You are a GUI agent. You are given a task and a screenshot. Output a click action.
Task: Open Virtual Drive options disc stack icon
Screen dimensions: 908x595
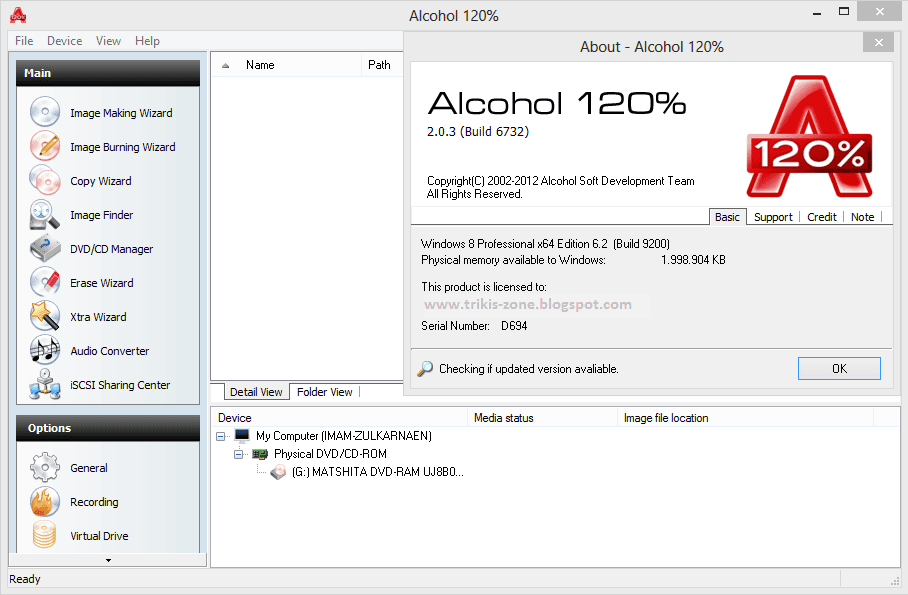[x=45, y=535]
